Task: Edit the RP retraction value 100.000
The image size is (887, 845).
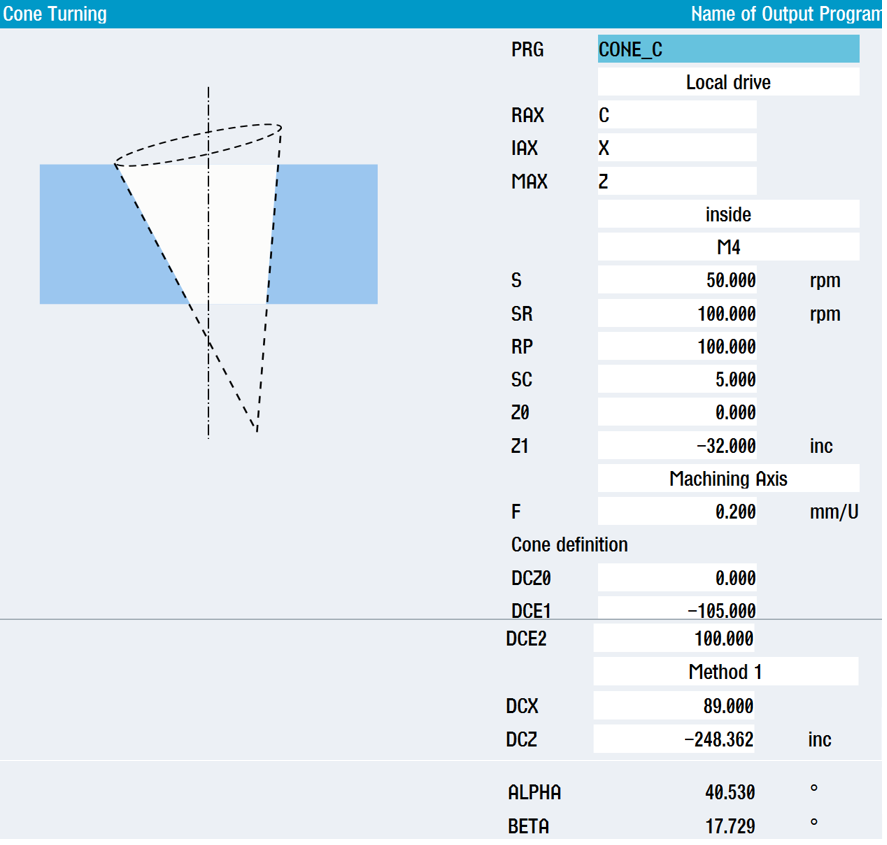Action: (677, 346)
